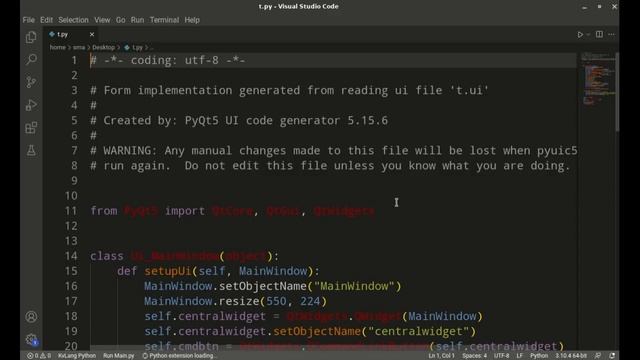
Task: Click the minimap code overview
Action: click(x=597, y=78)
